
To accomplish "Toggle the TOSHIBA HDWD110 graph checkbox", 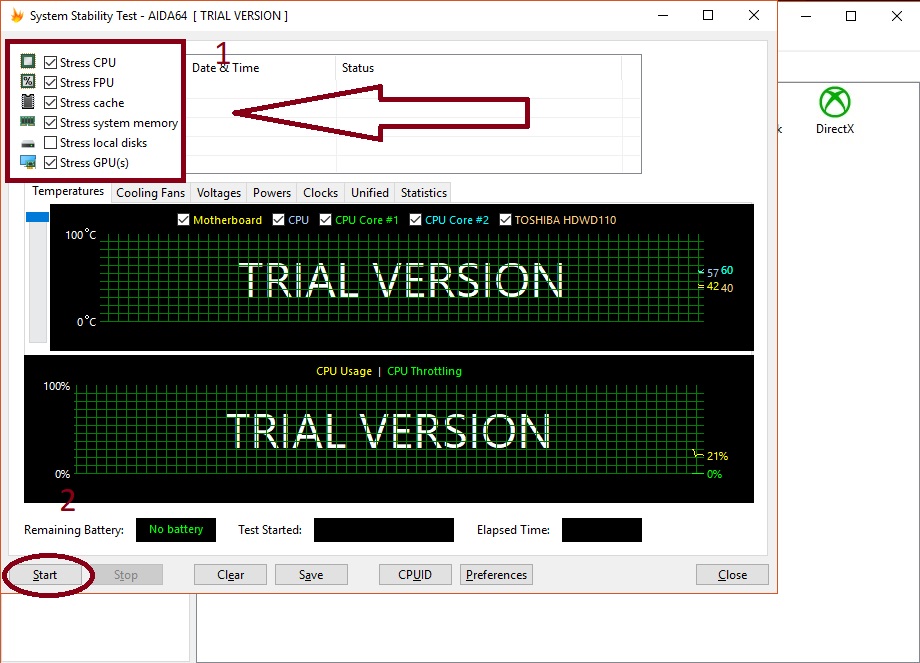I will coord(505,219).
